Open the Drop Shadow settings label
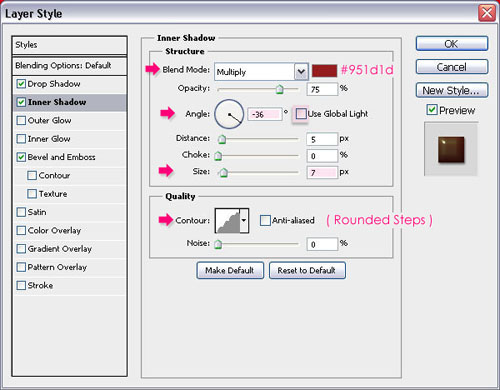Image resolution: width=500 pixels, height=390 pixels. 54,84
